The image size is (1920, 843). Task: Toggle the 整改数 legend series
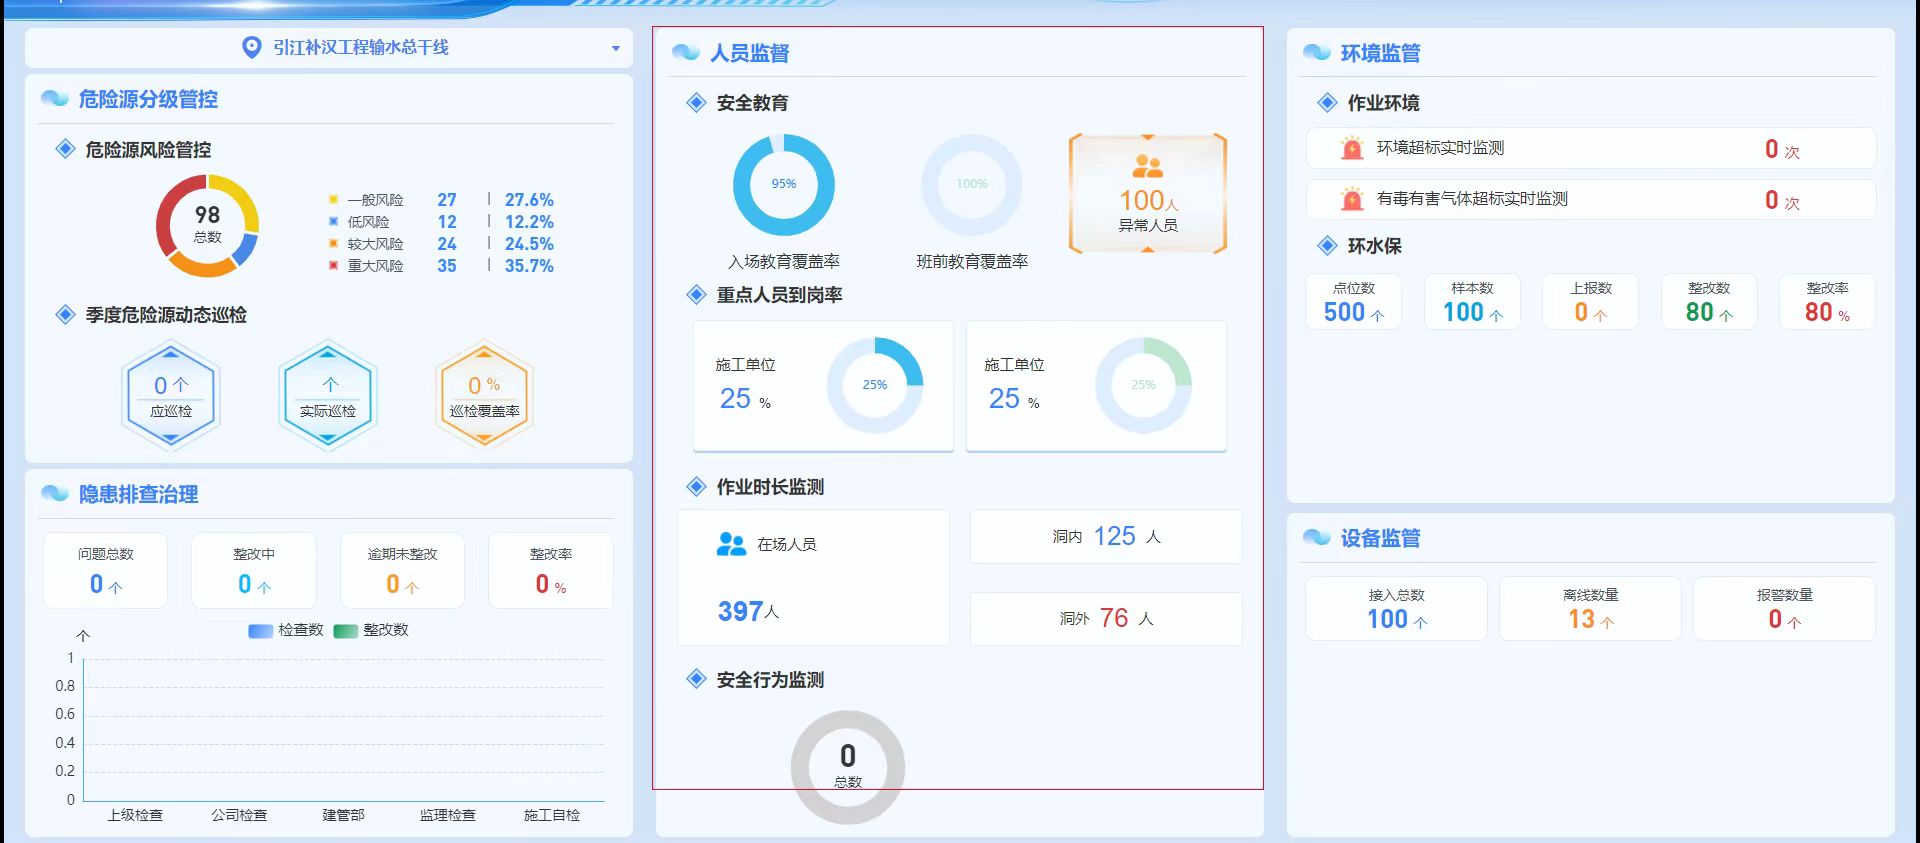(371, 630)
